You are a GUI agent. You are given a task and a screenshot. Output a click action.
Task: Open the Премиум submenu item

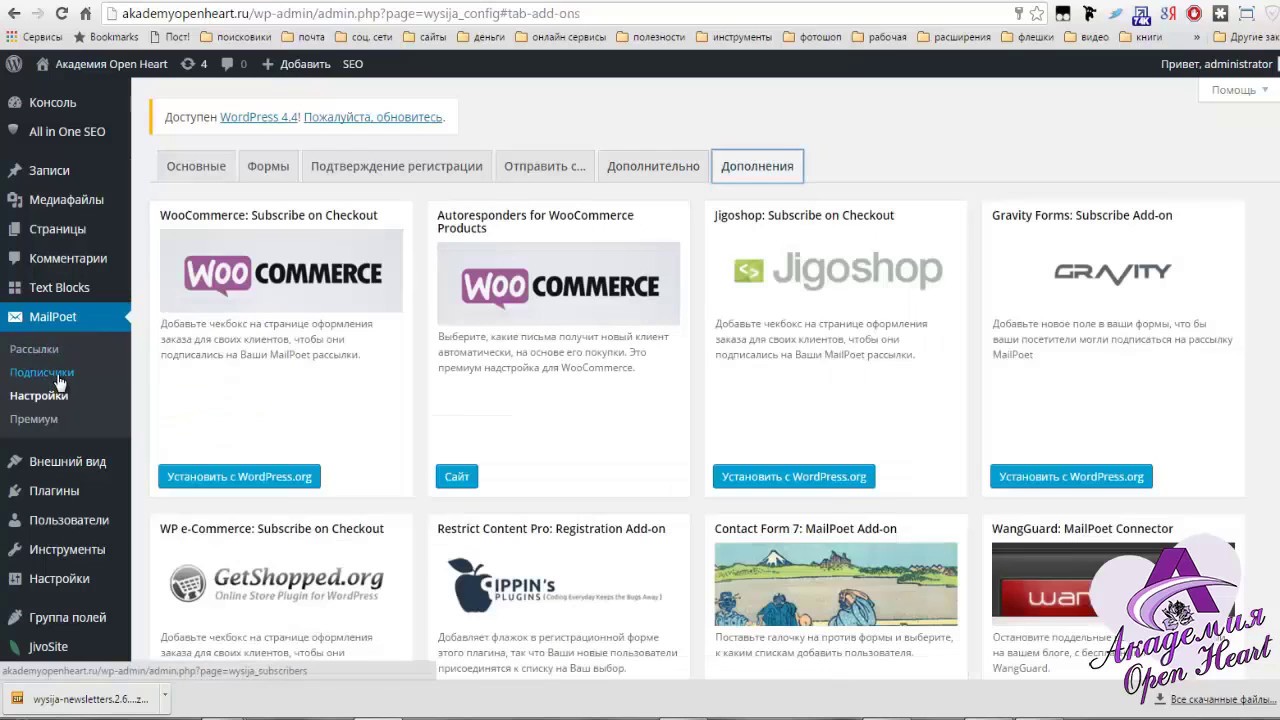34,419
